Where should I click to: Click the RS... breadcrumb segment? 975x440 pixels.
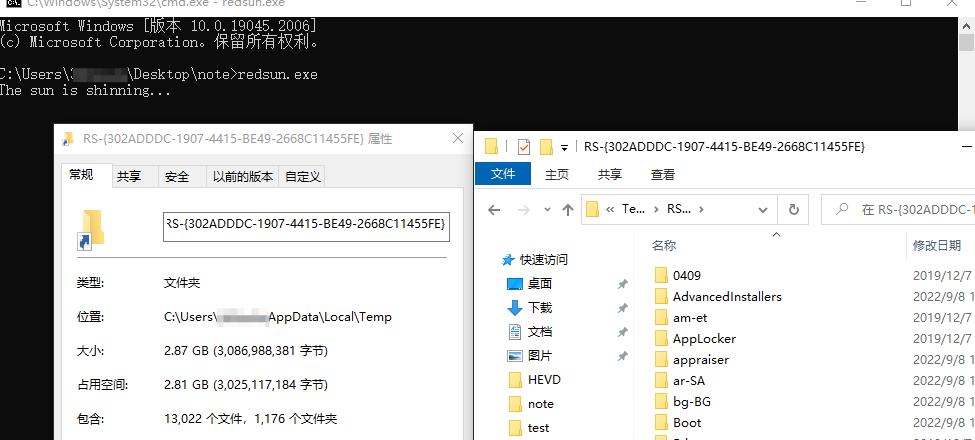click(678, 209)
